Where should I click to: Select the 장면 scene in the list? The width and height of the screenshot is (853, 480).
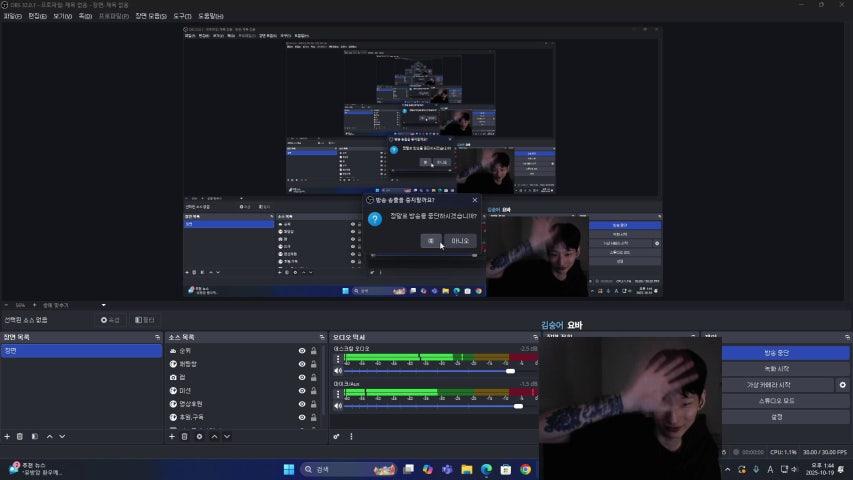point(80,351)
